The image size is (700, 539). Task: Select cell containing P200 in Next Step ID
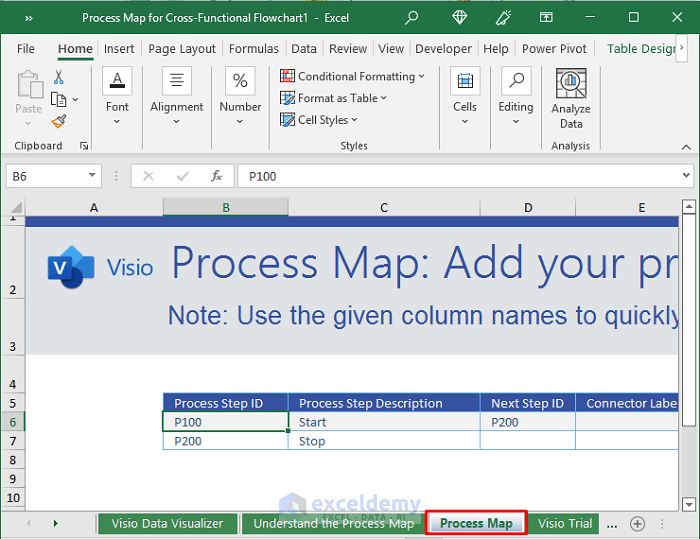pos(528,422)
